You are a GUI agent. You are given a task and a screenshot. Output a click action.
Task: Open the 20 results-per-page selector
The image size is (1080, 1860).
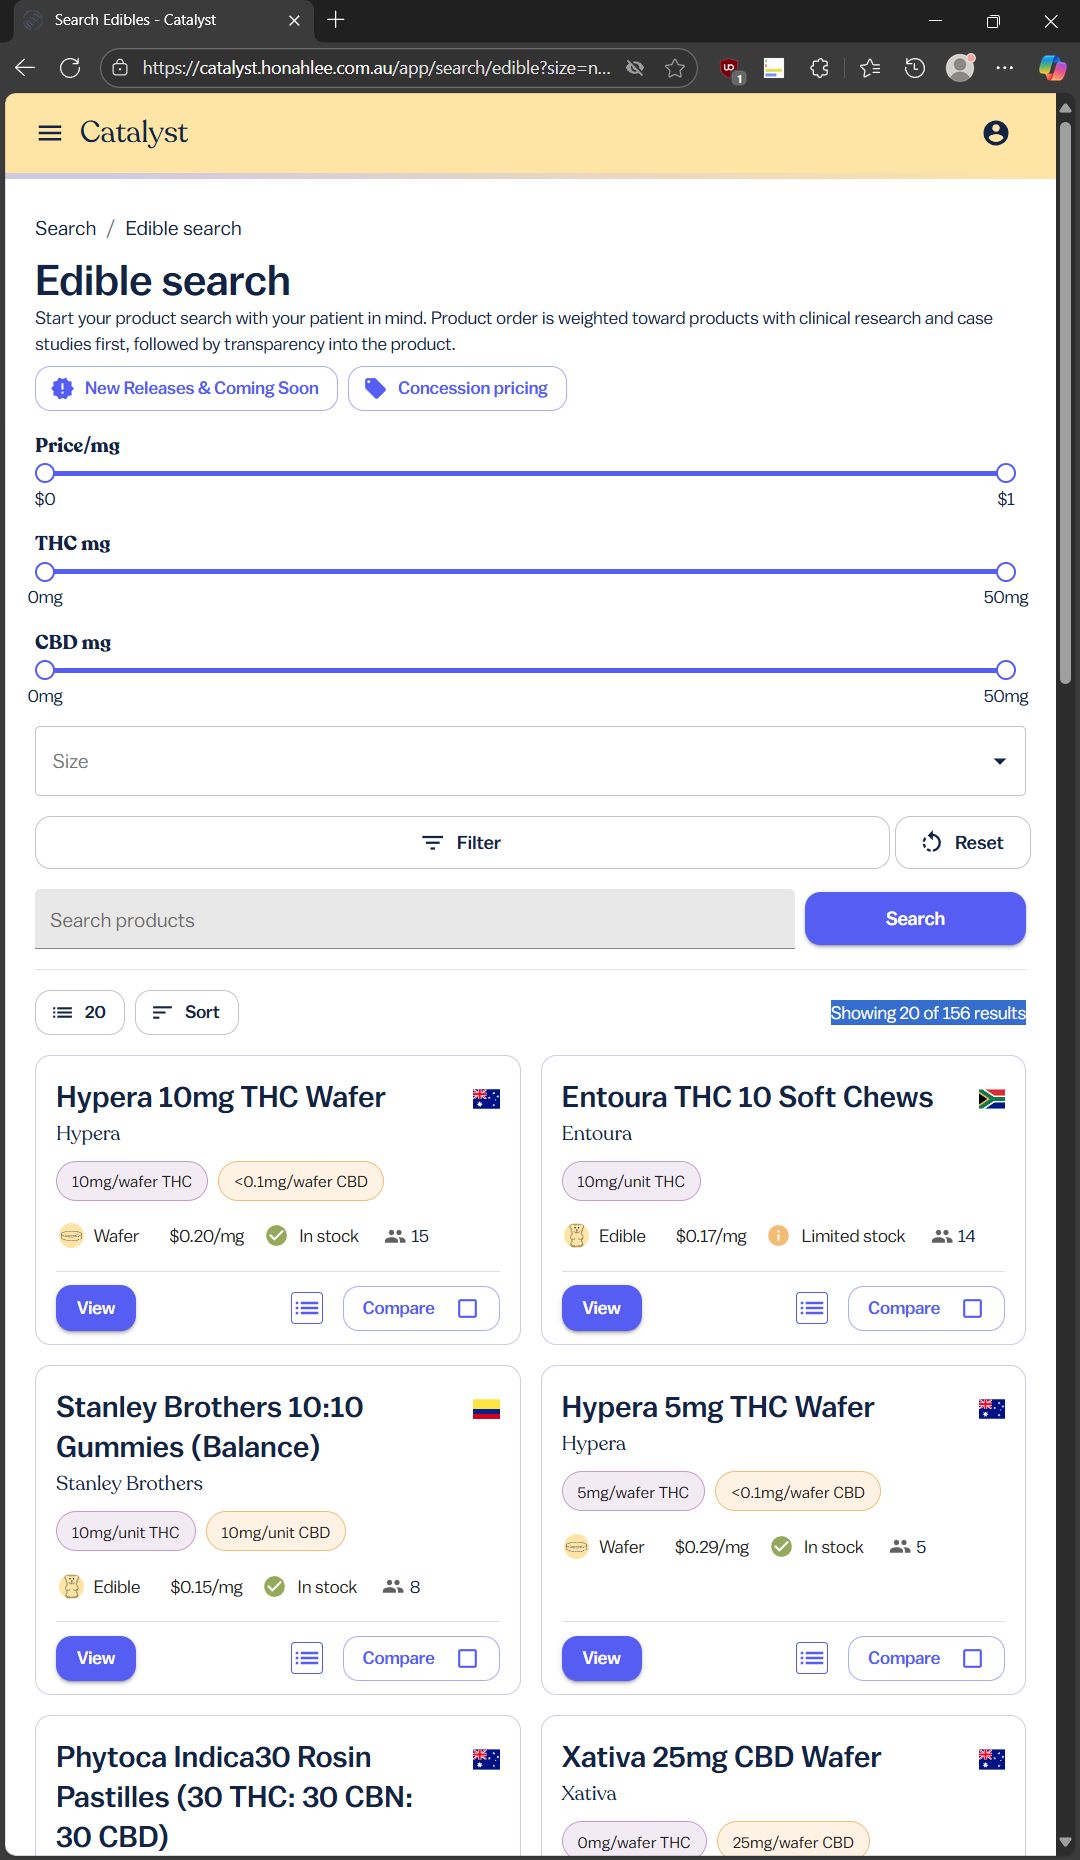(80, 1012)
